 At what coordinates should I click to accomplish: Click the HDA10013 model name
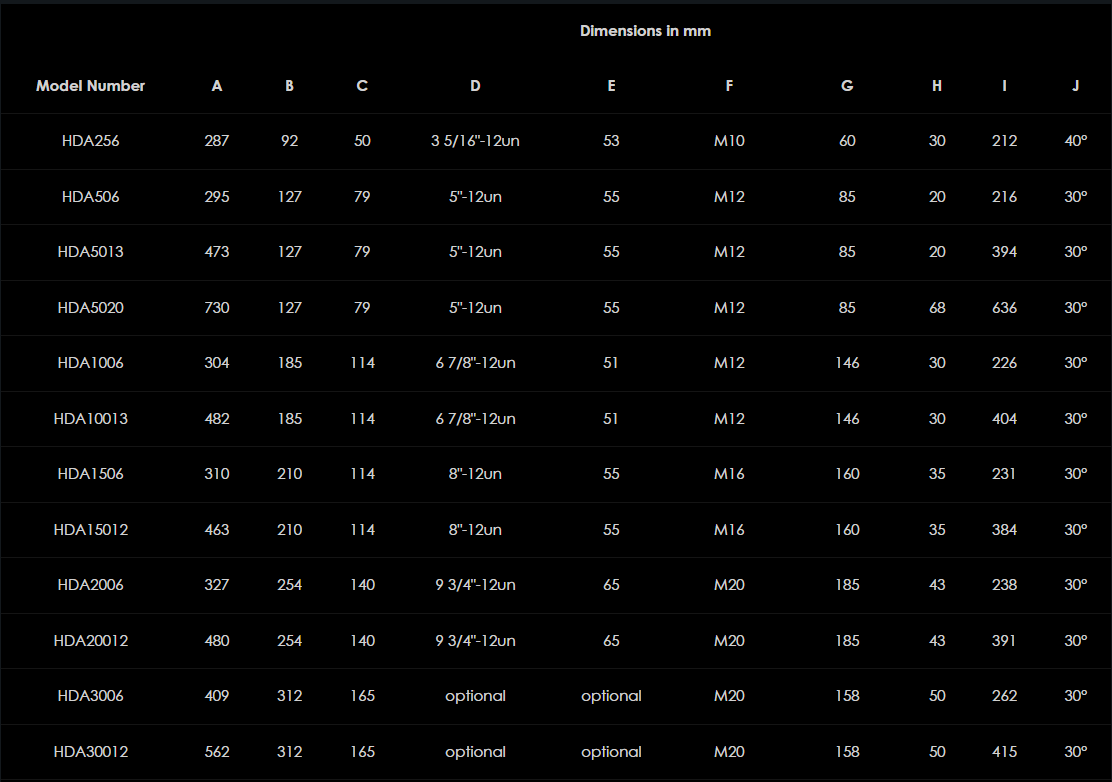[x=90, y=419]
